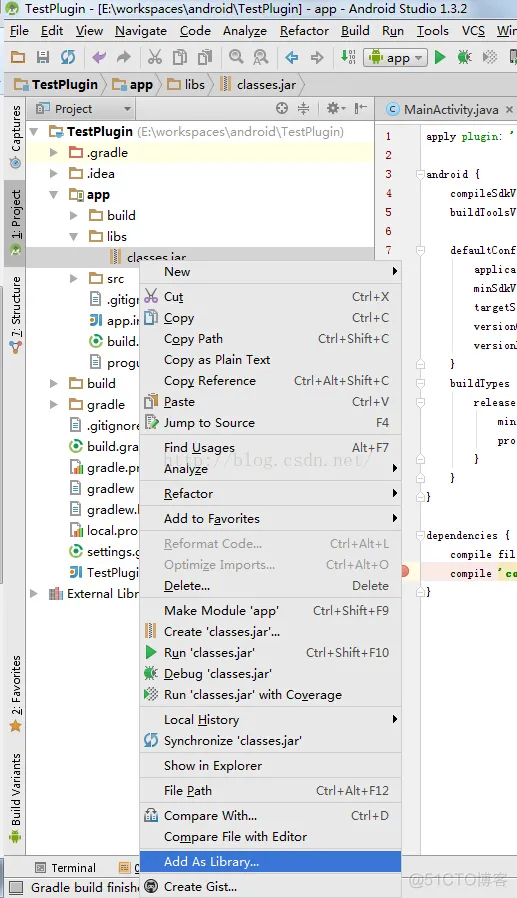Expand the src folder
The height and width of the screenshot is (898, 517).
pyautogui.click(x=74, y=278)
